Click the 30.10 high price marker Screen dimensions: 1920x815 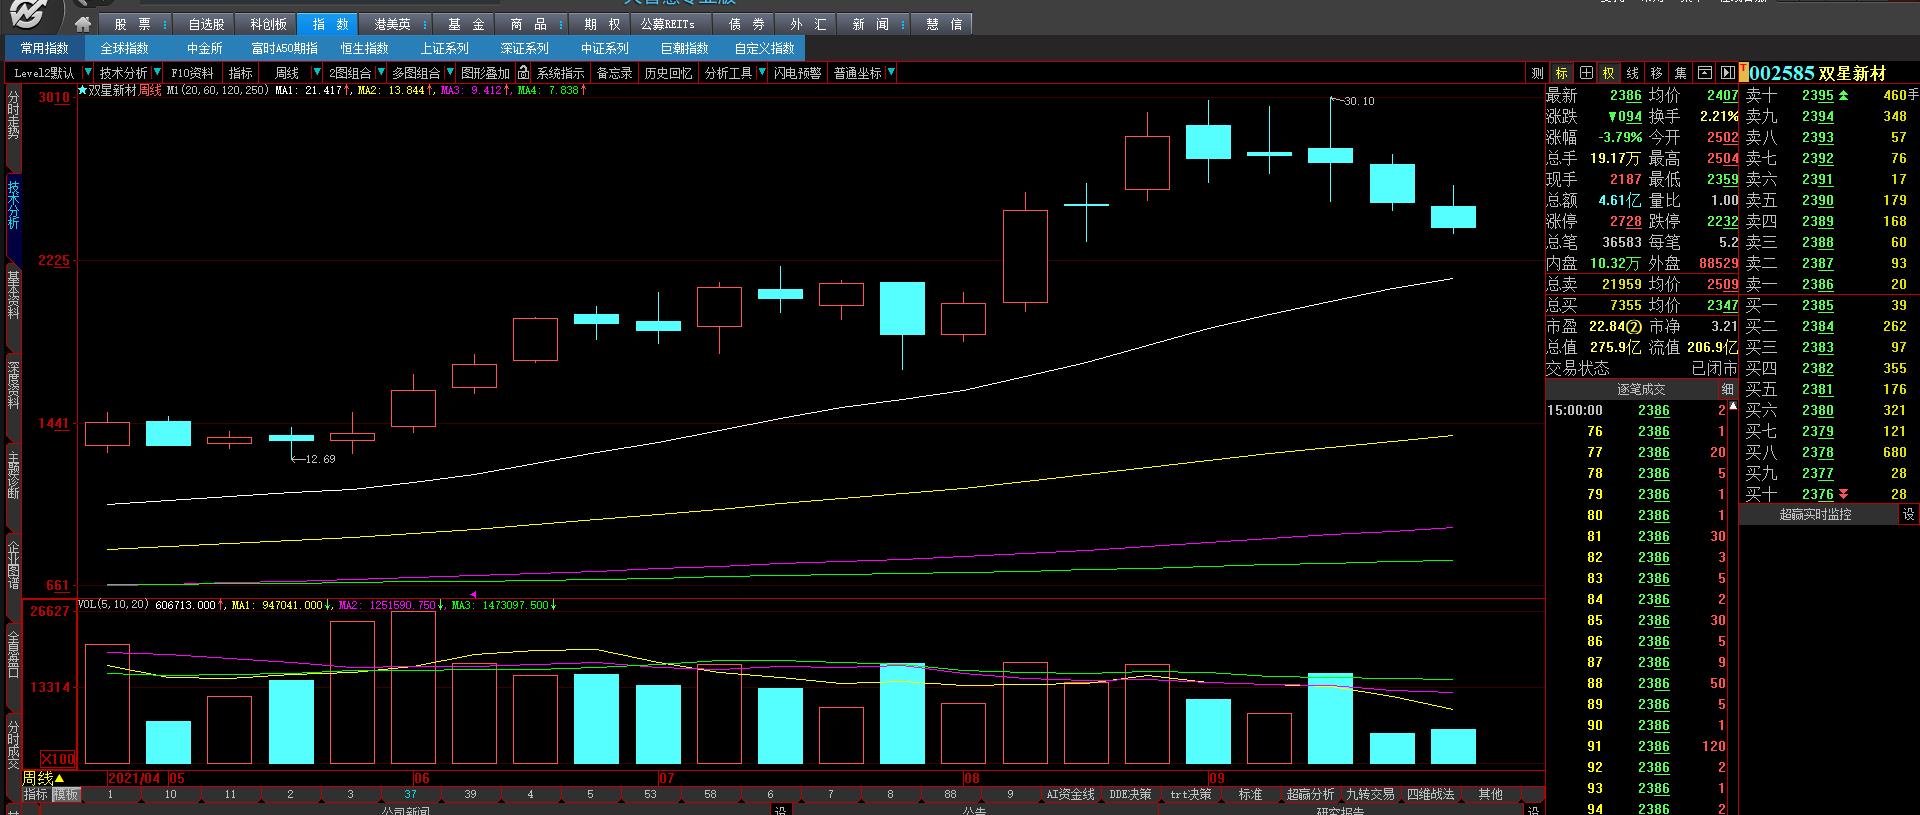[x=1359, y=101]
